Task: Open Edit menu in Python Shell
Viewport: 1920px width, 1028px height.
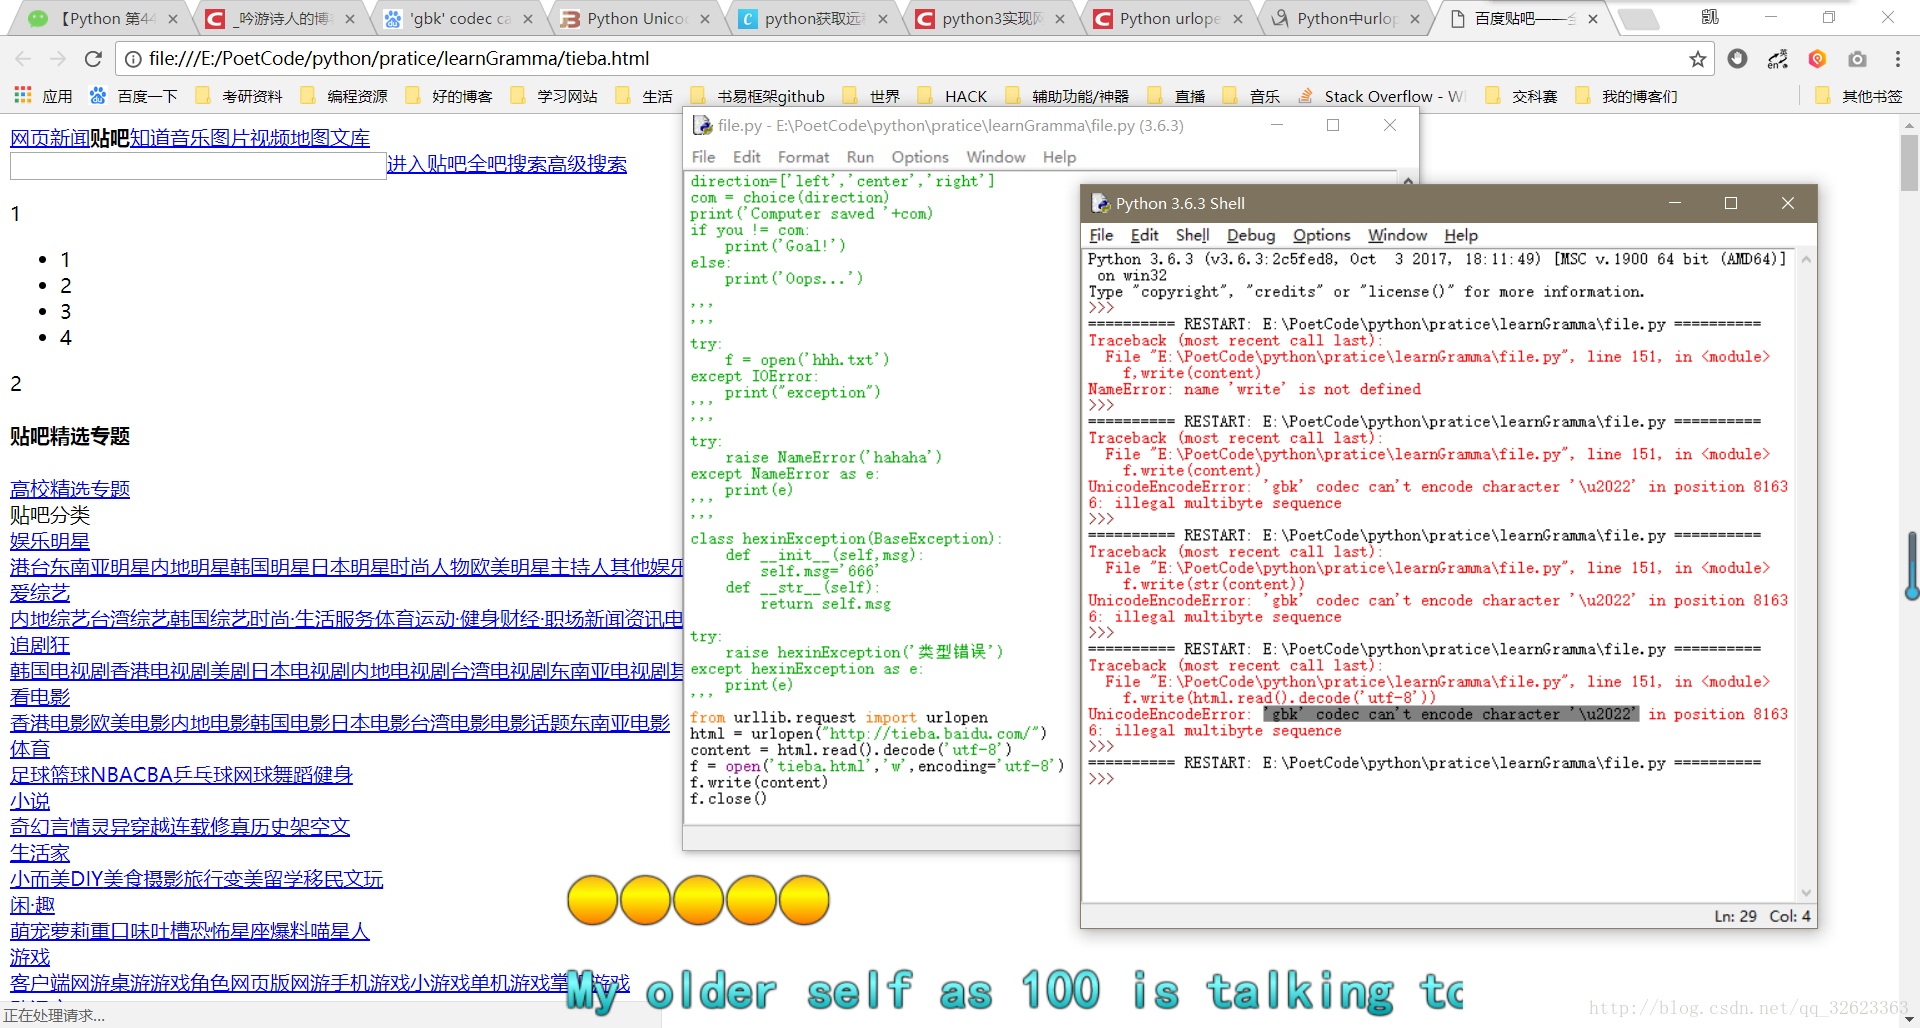Action: 1144,235
